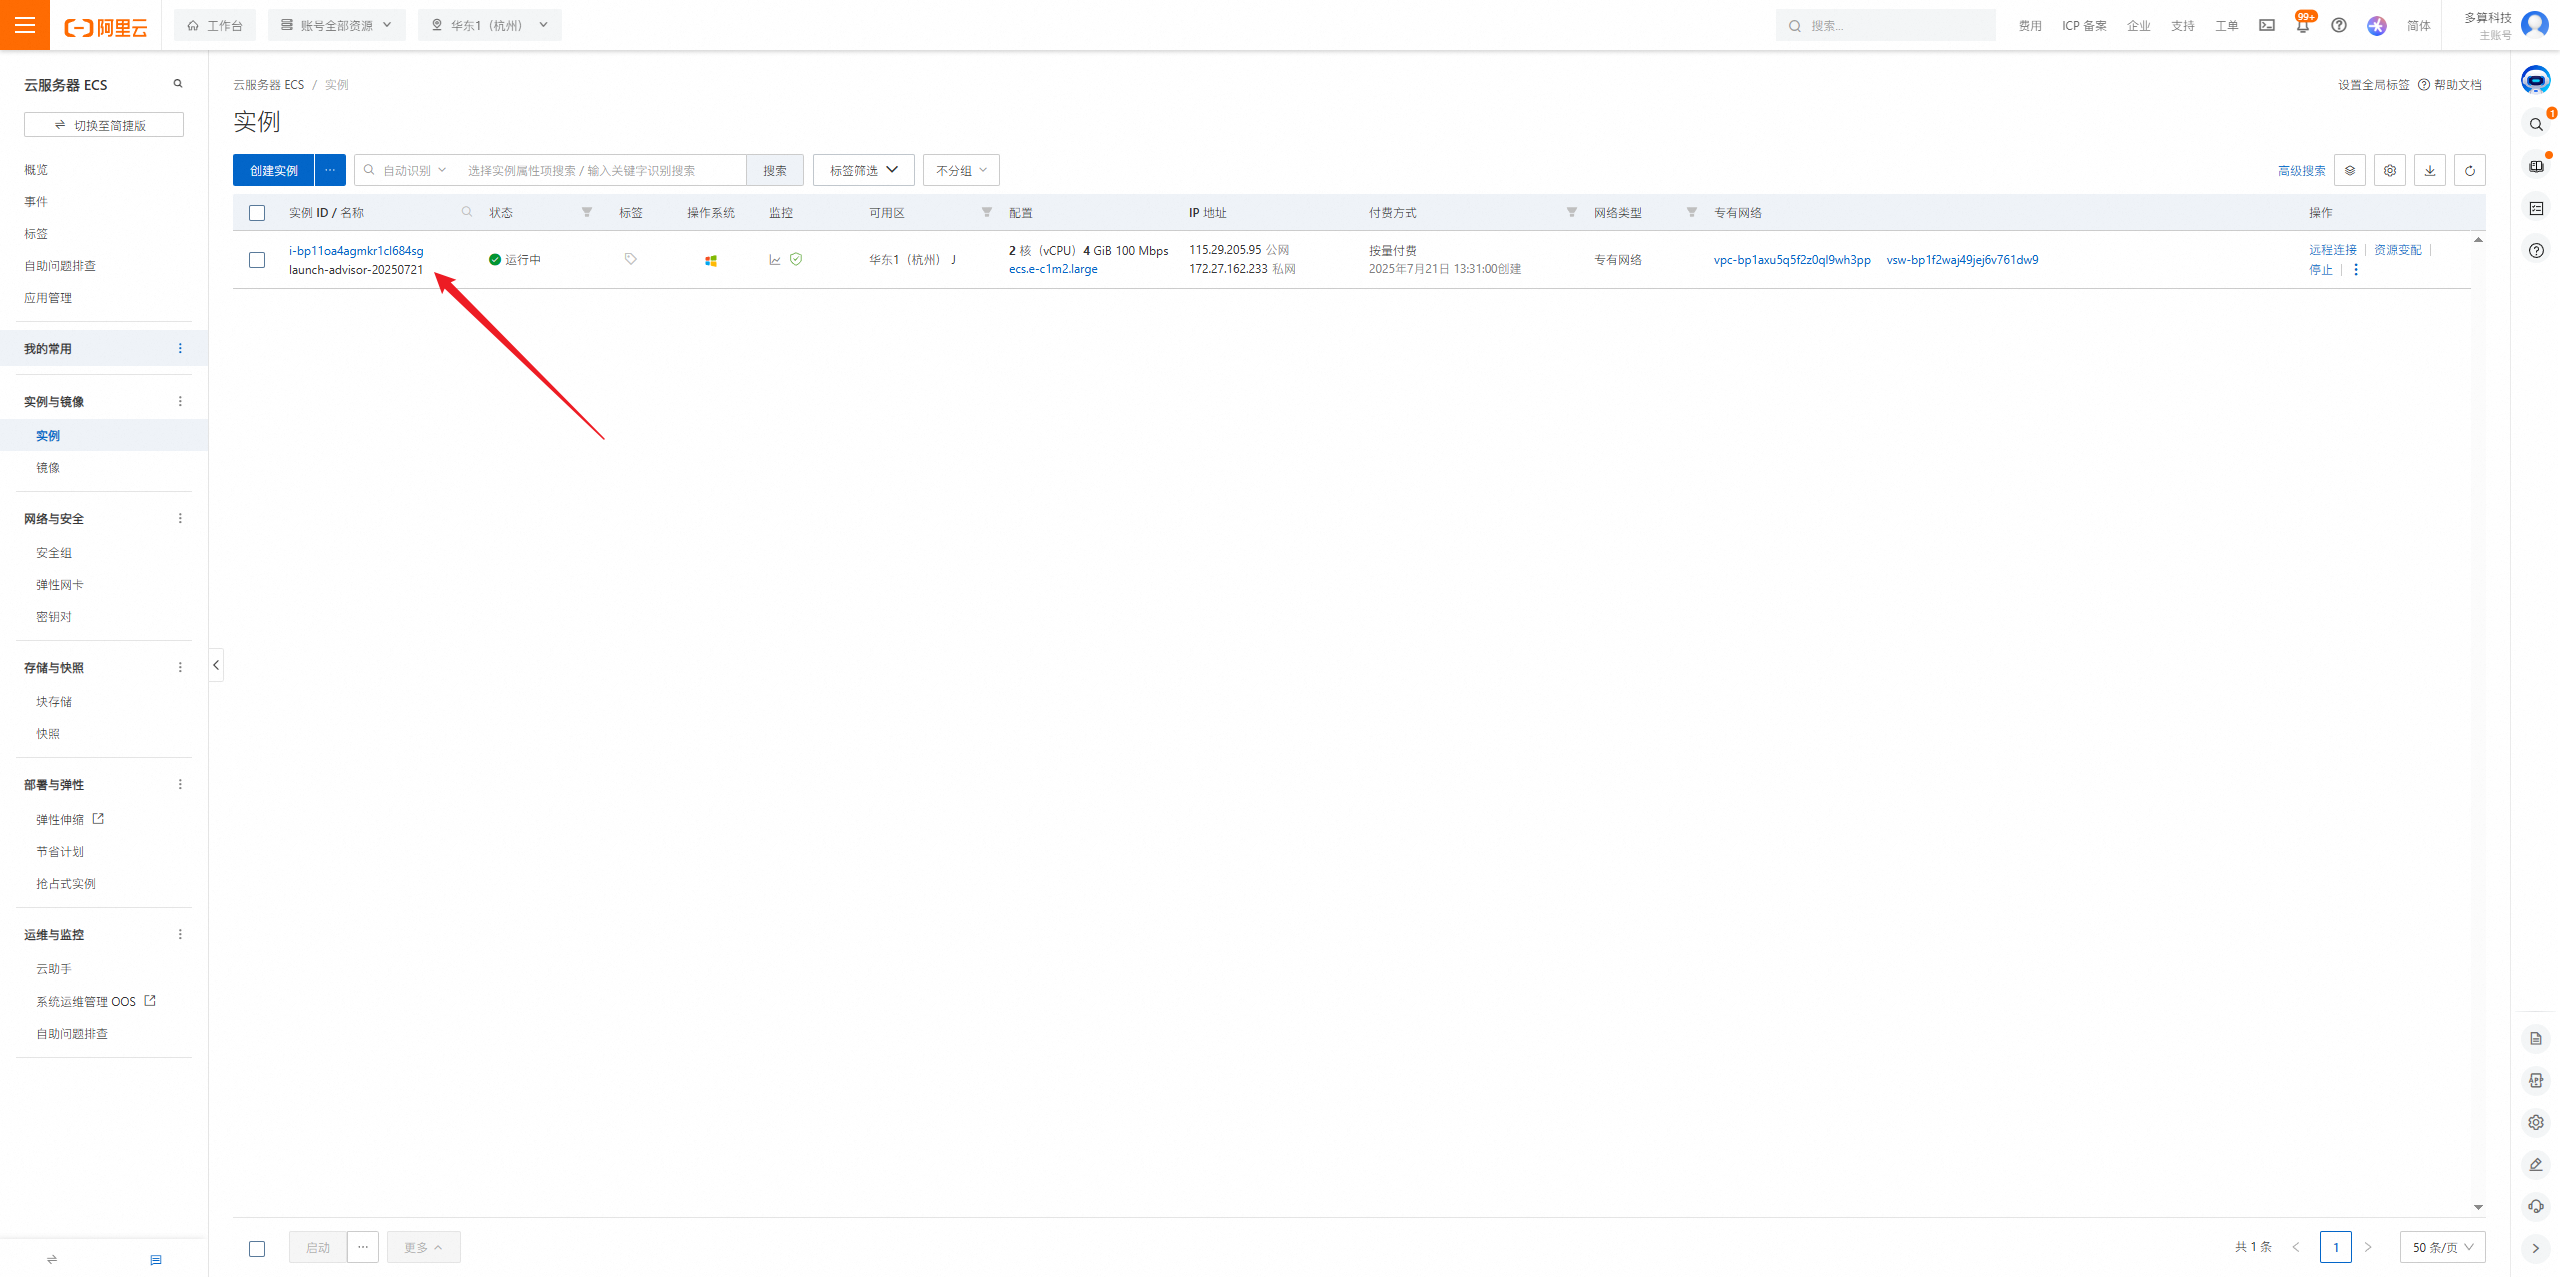Open the 华东1（杭州） region dropdown
This screenshot has height=1277, width=2560.
tap(490, 25)
